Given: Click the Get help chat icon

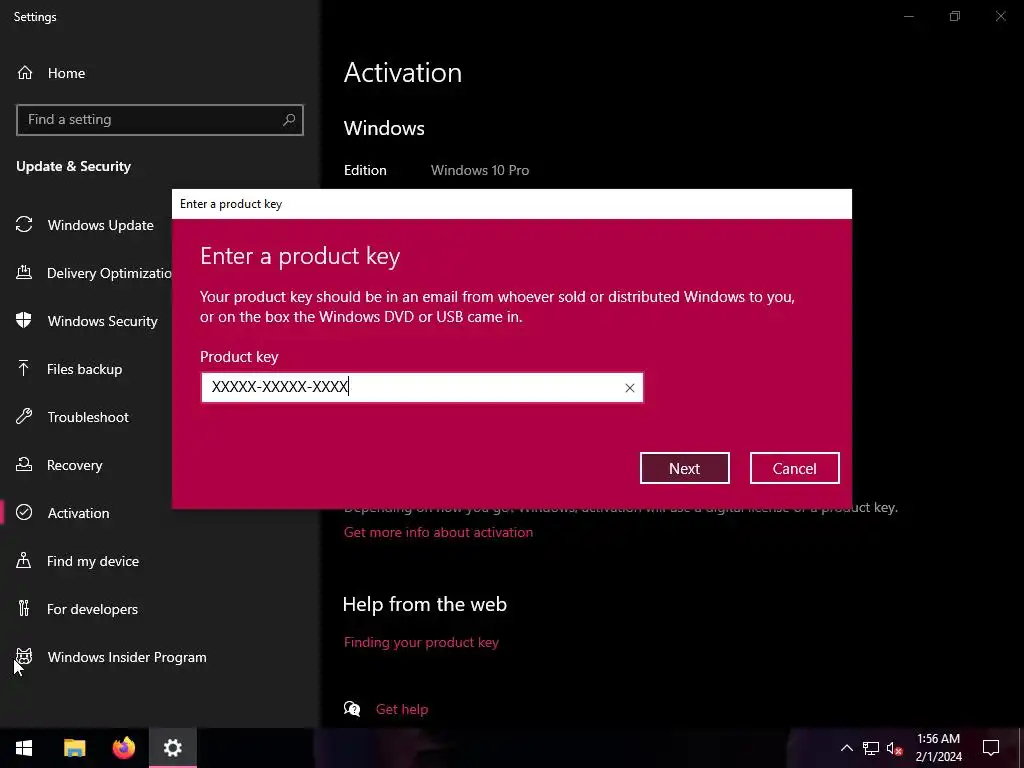Looking at the screenshot, I should pyautogui.click(x=352, y=709).
